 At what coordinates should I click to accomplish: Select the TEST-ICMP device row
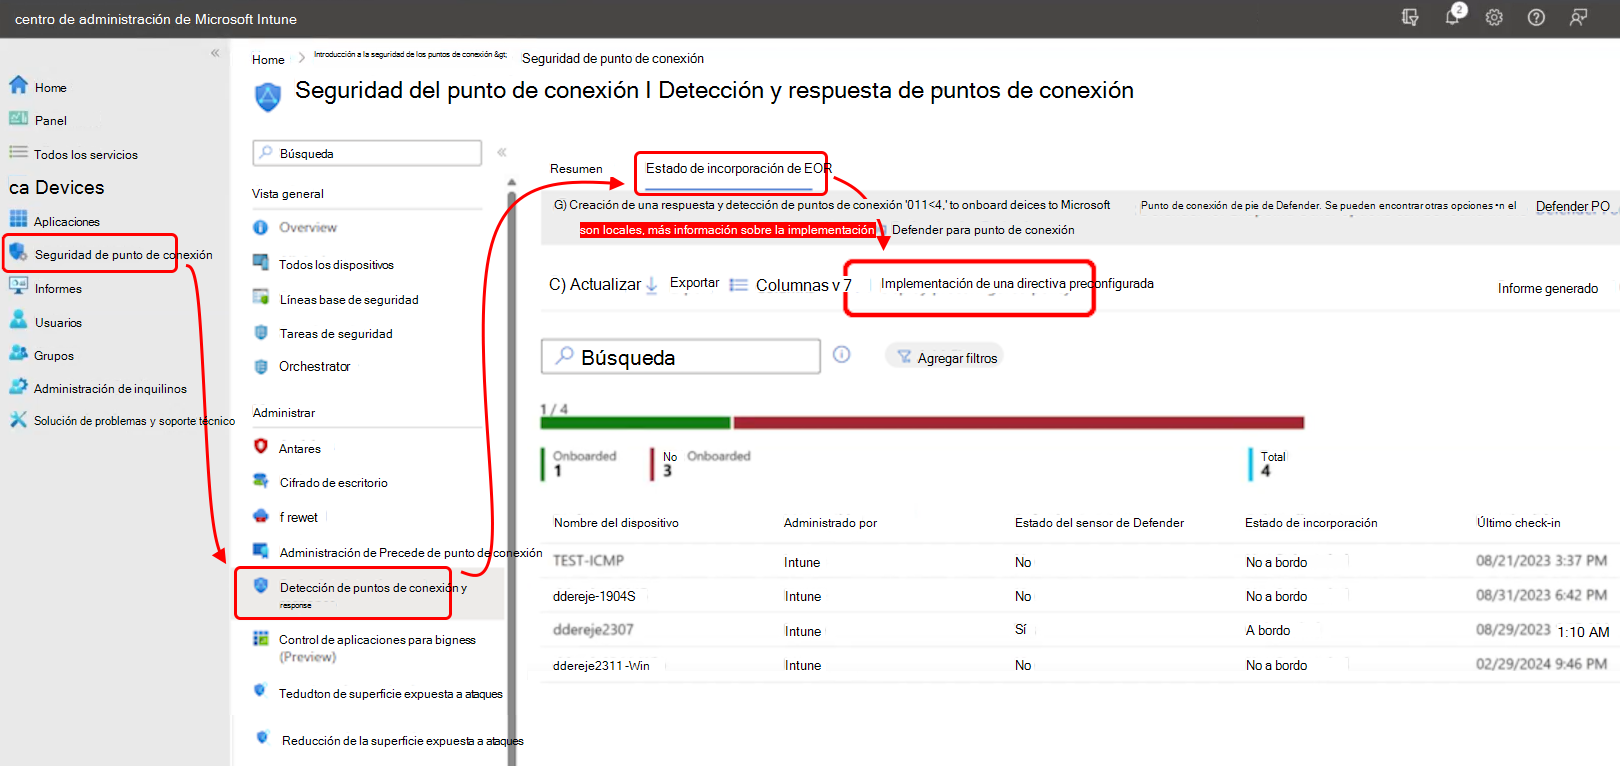pos(1080,561)
